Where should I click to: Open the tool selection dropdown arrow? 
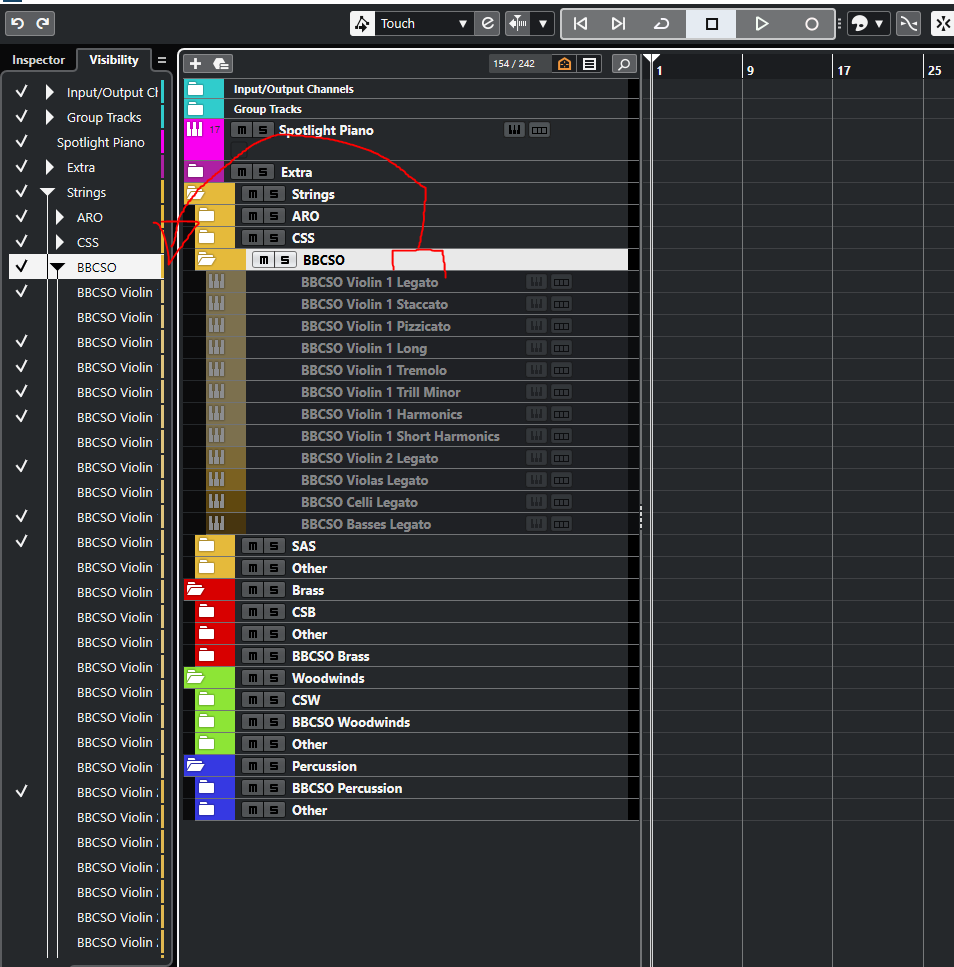tap(879, 23)
